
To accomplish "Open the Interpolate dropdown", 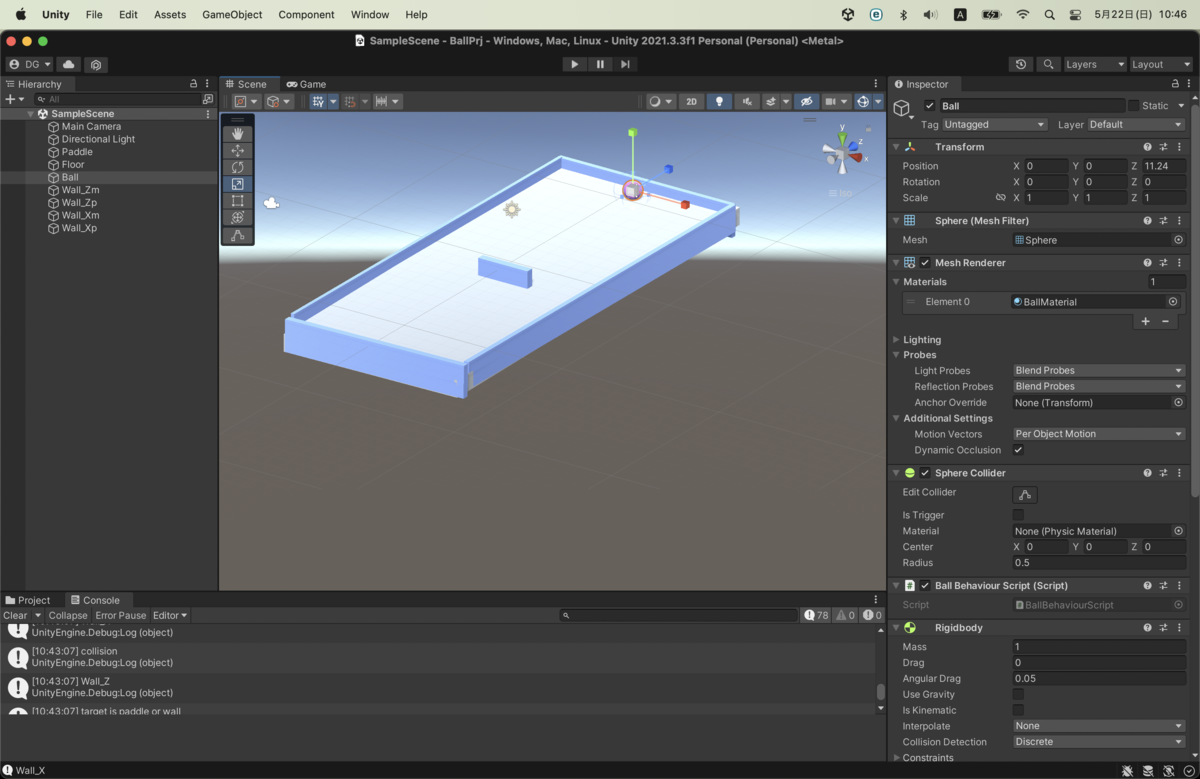I will coord(1099,726).
